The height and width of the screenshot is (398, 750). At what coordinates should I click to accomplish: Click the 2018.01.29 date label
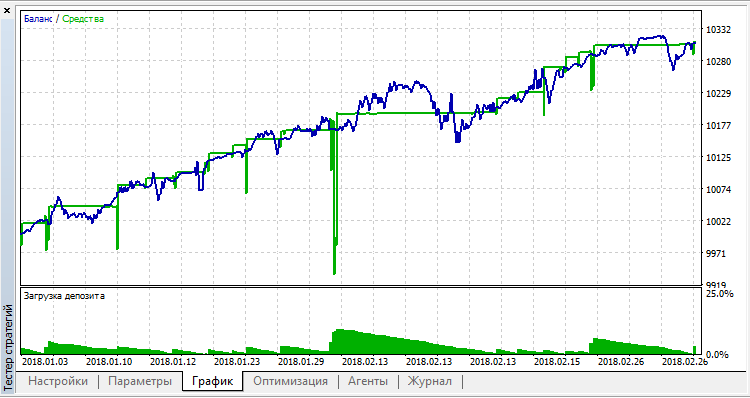(x=302, y=362)
